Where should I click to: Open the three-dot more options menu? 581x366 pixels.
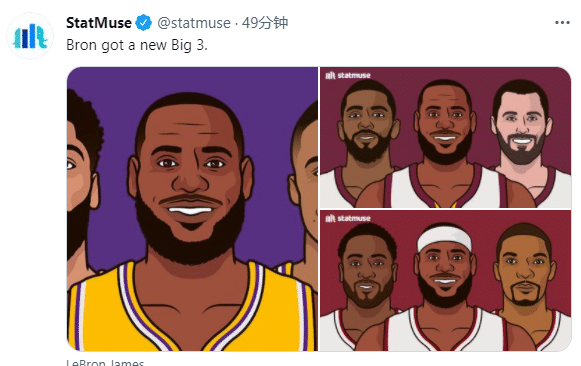click(562, 23)
